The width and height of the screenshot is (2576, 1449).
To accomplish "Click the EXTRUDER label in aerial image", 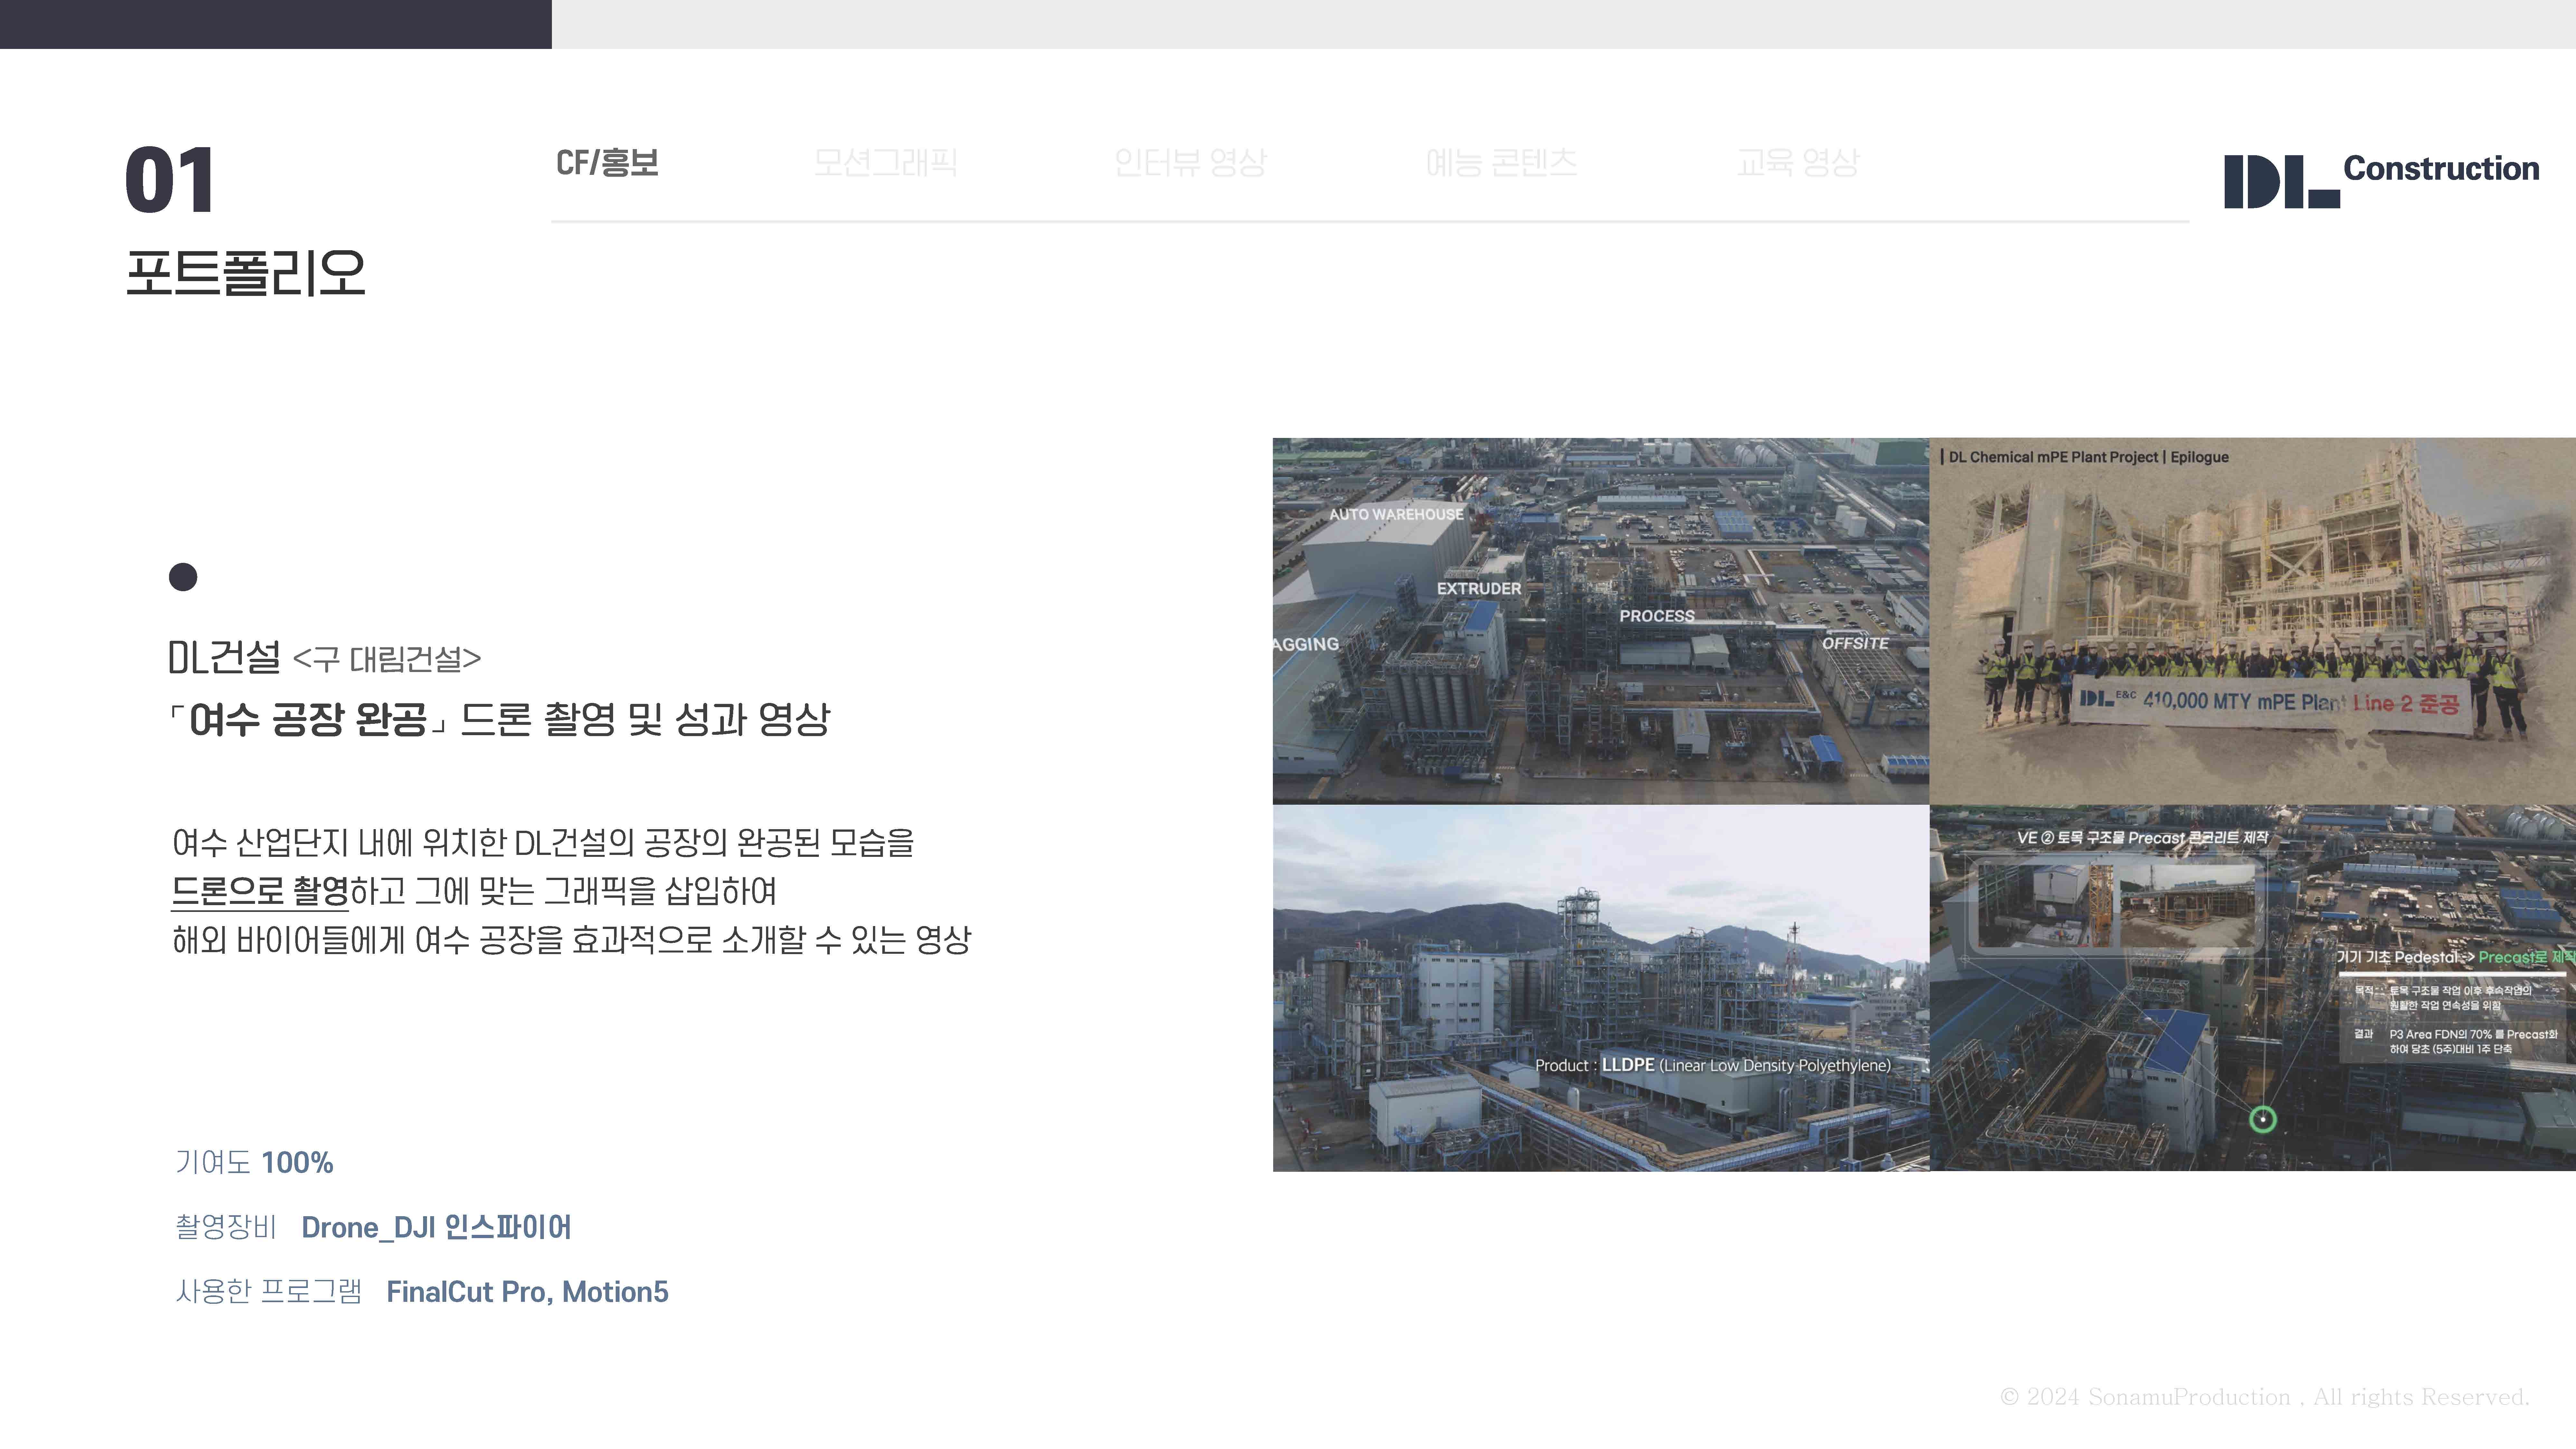I will pos(1479,589).
